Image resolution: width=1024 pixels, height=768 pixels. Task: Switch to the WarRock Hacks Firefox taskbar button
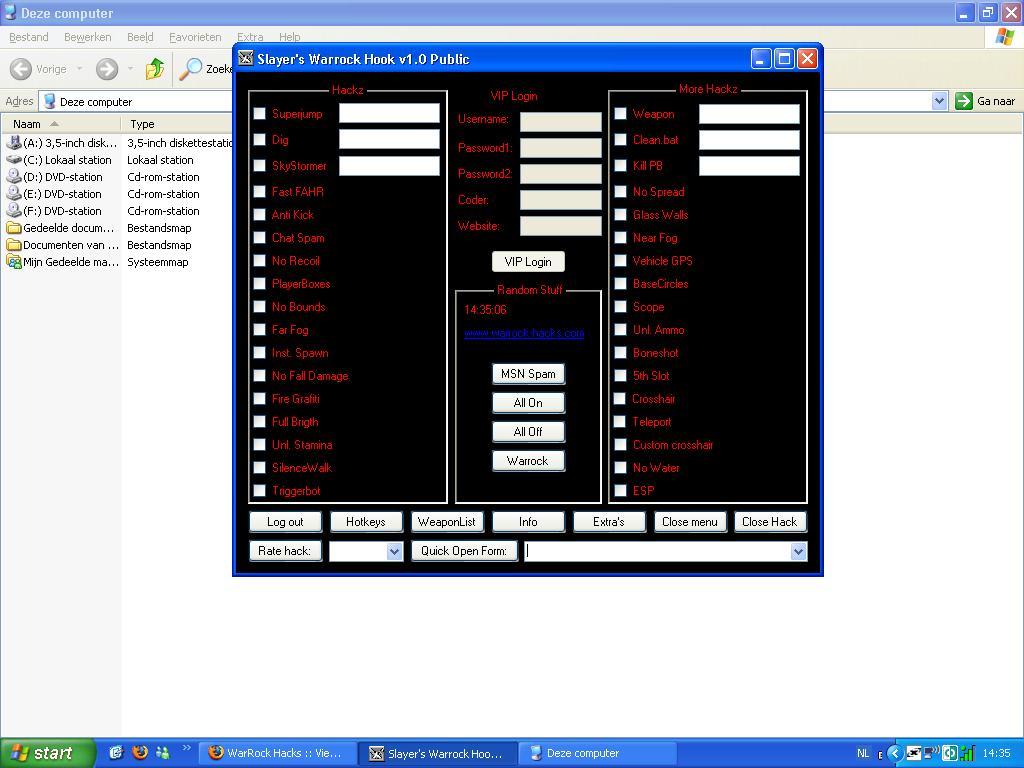[x=278, y=753]
